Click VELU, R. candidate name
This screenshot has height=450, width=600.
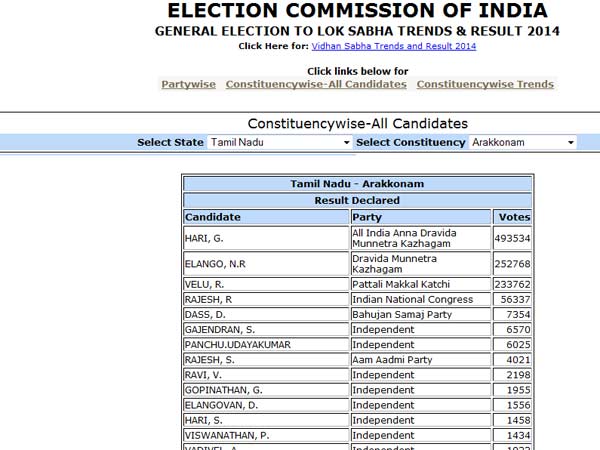pos(205,284)
